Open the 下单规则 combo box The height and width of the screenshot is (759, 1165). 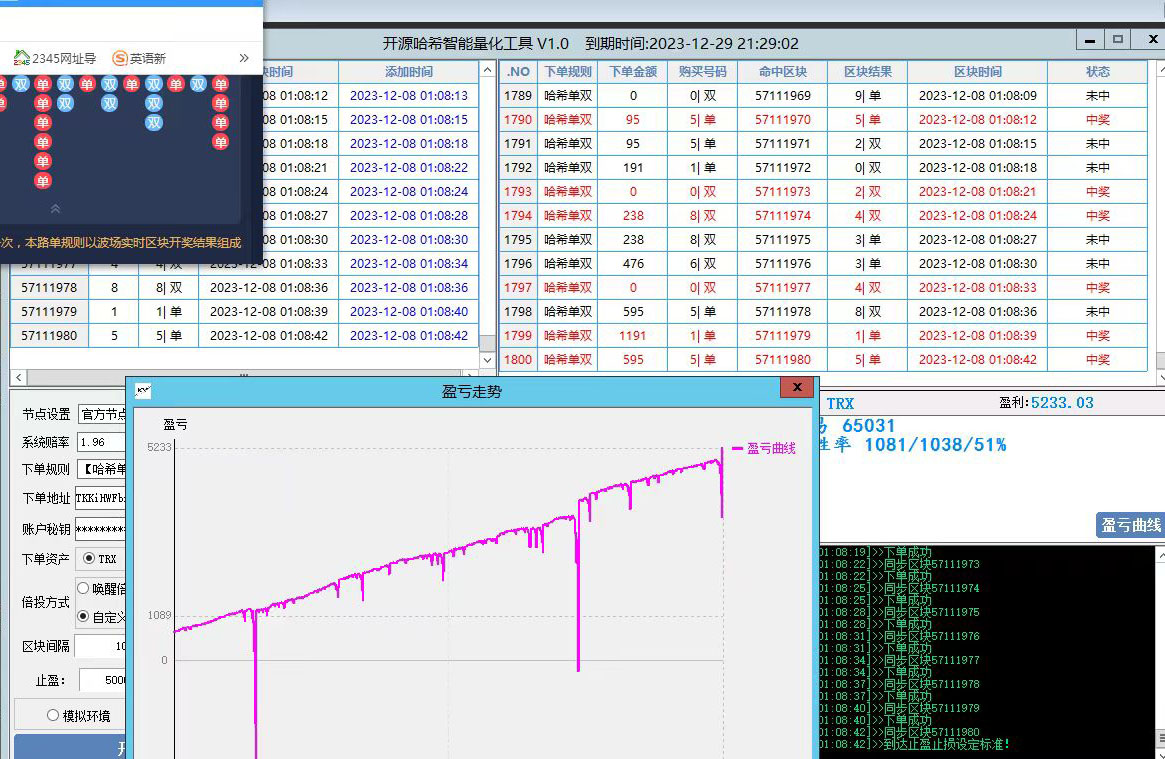click(x=101, y=469)
